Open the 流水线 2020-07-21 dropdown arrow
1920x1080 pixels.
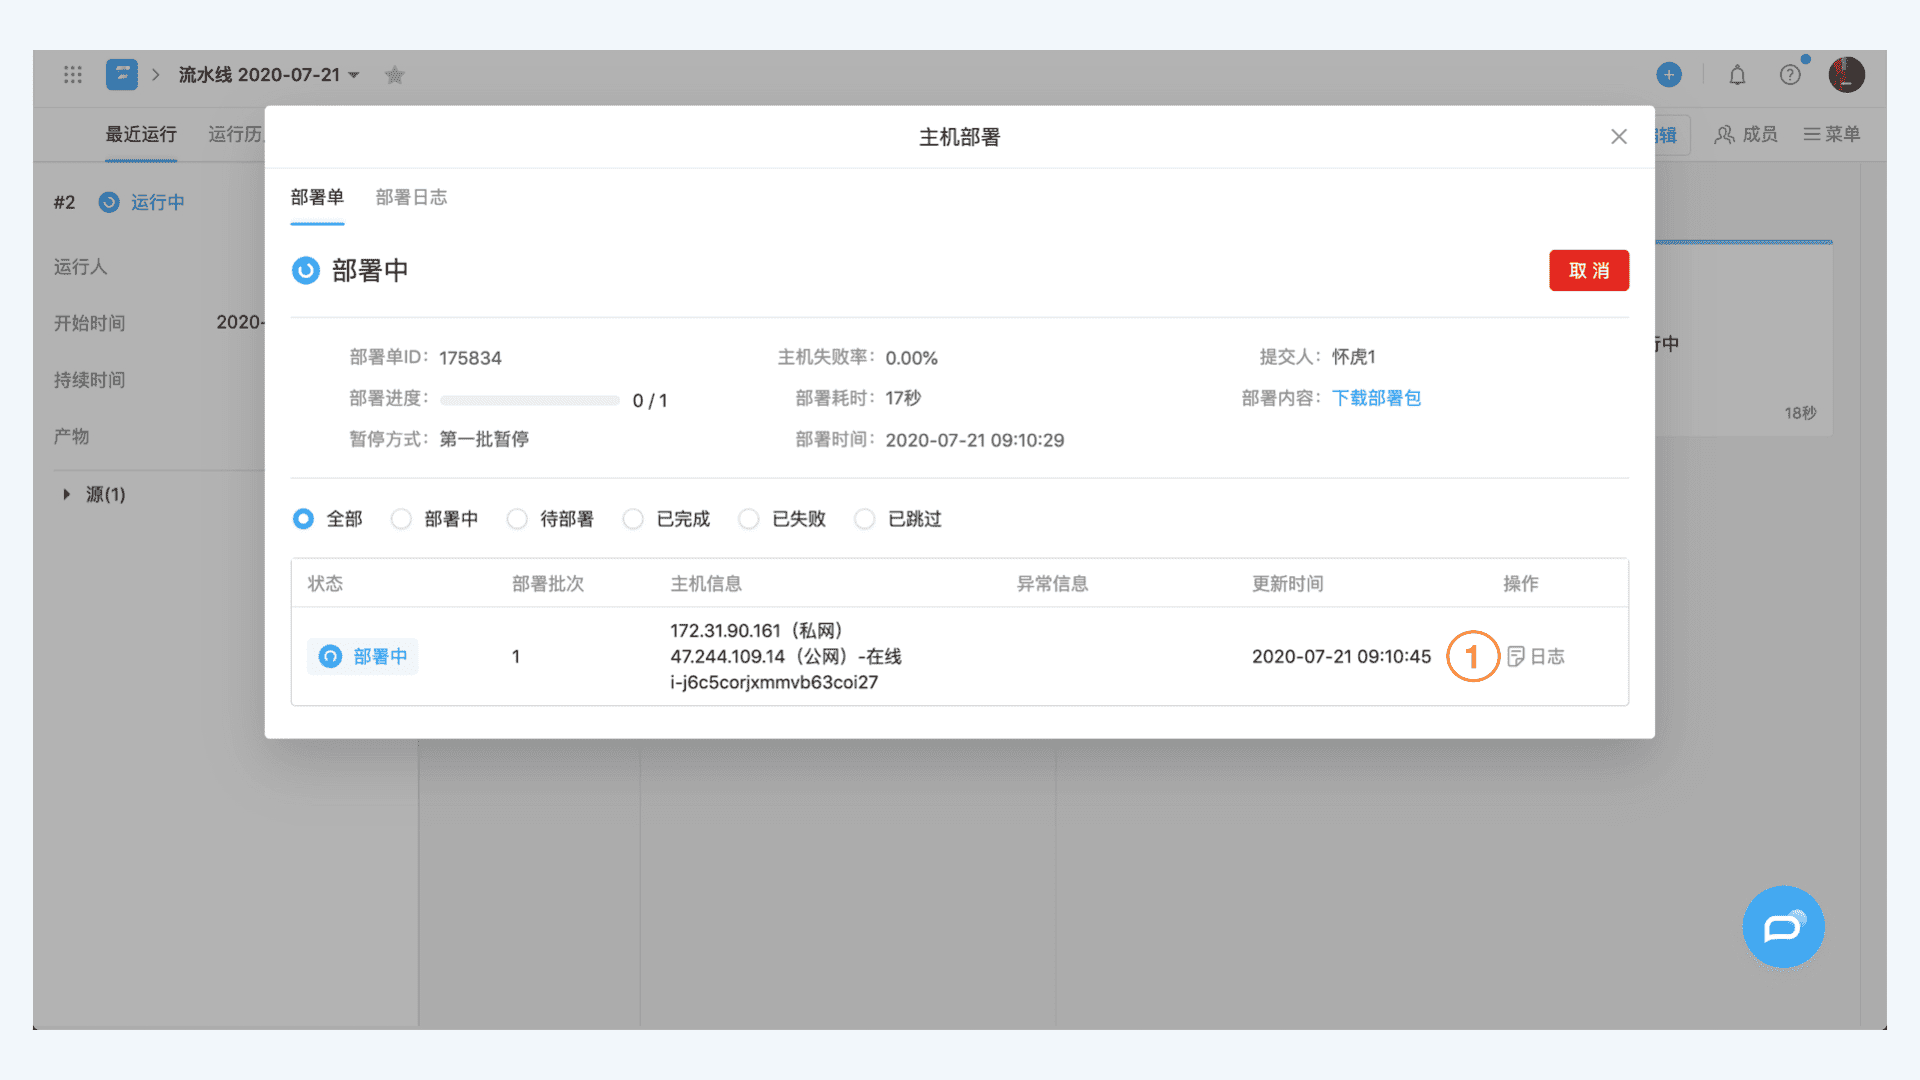(354, 76)
